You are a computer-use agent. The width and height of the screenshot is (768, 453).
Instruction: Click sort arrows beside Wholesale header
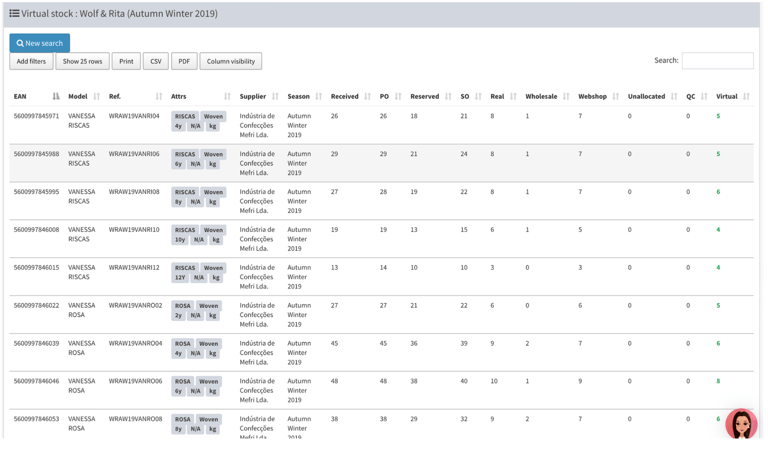point(566,97)
